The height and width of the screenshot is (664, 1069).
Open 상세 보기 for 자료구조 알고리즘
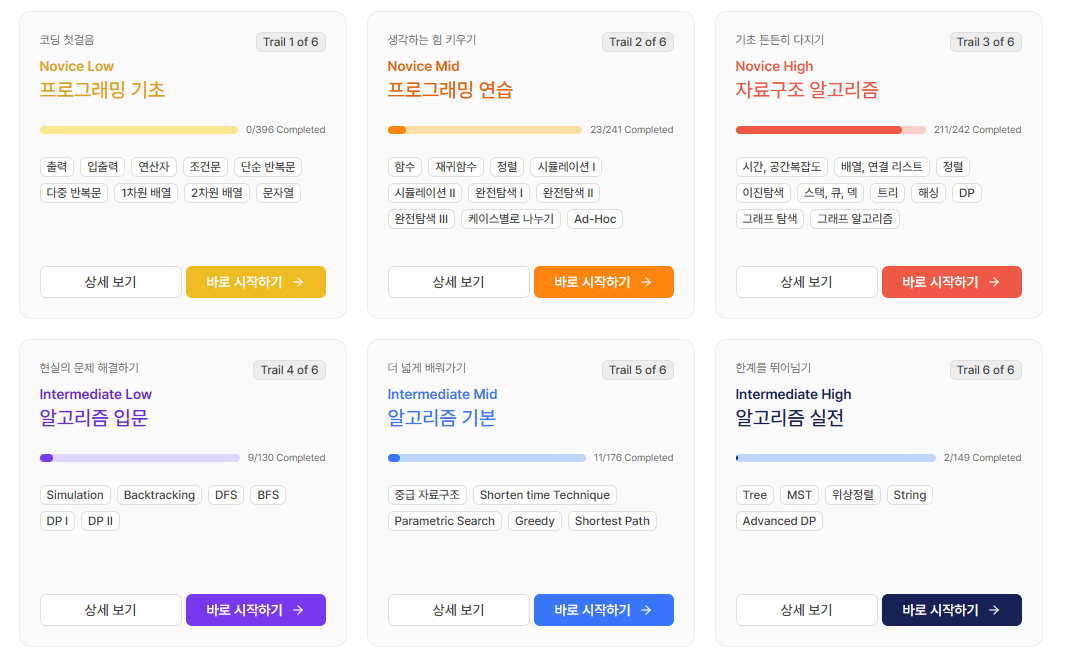(806, 282)
